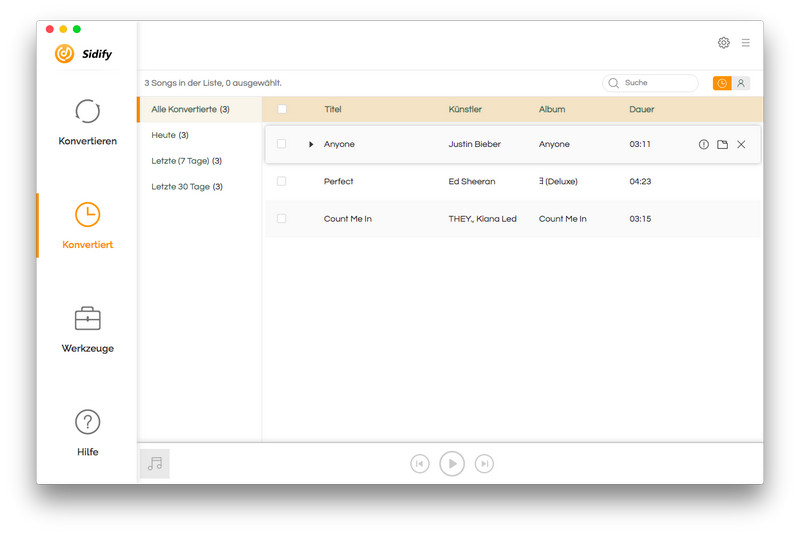
Task: Remove the Anyone track from list
Action: (x=741, y=144)
